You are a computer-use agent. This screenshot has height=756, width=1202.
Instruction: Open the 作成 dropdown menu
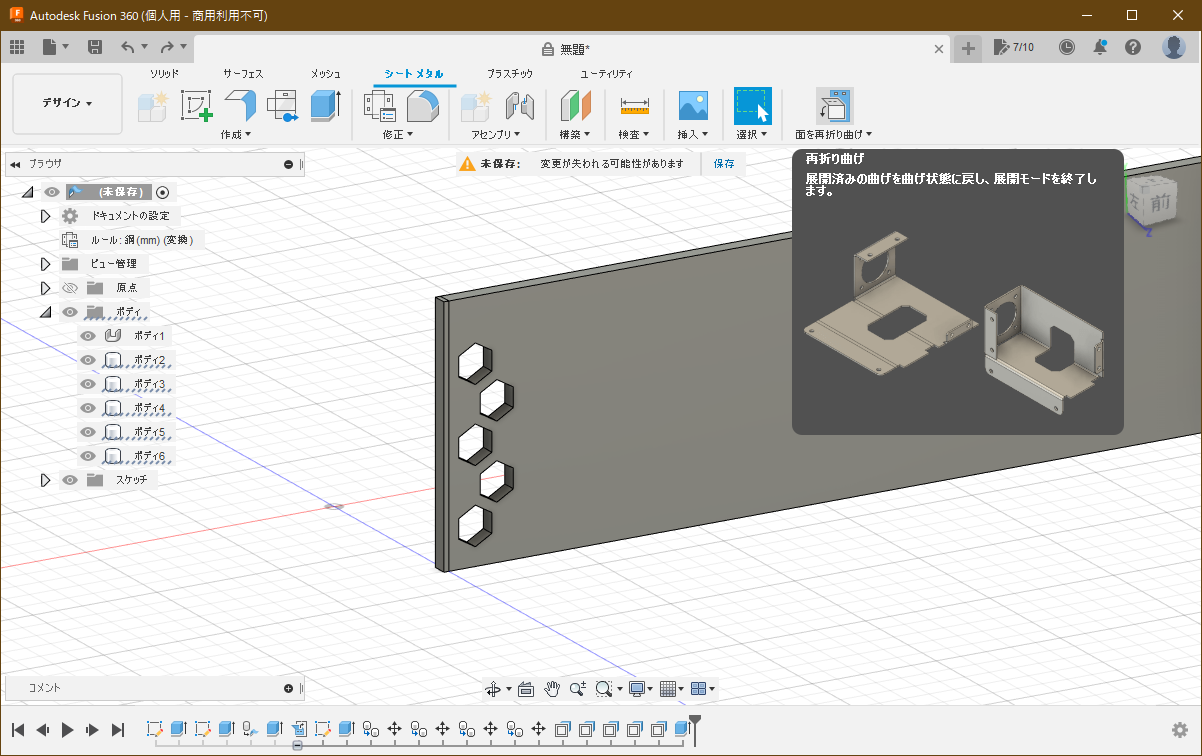point(236,134)
